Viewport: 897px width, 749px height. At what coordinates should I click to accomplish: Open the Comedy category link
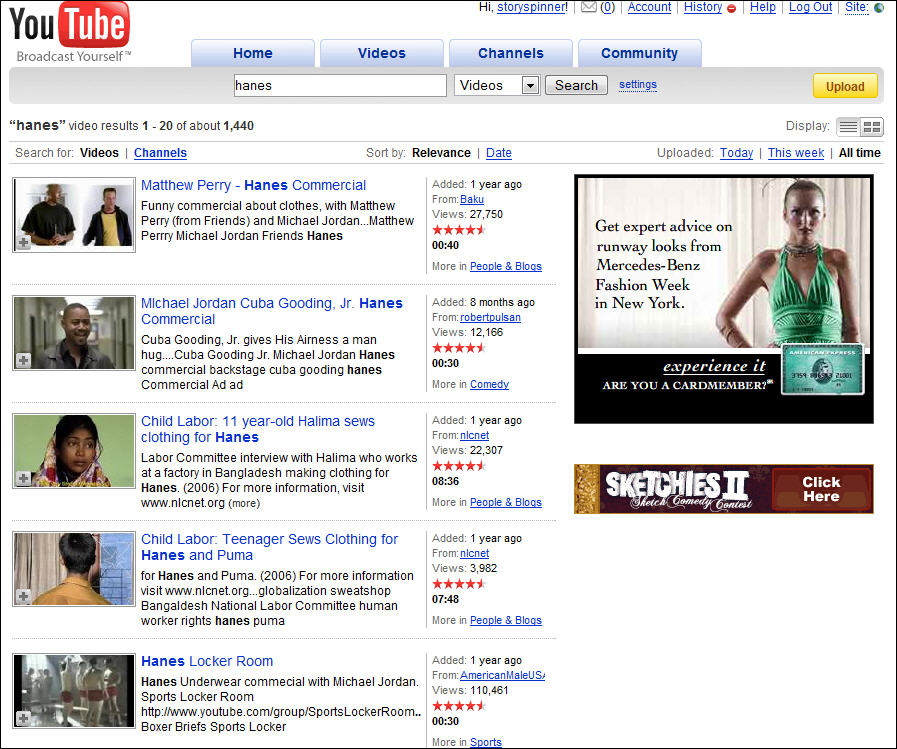click(x=489, y=384)
